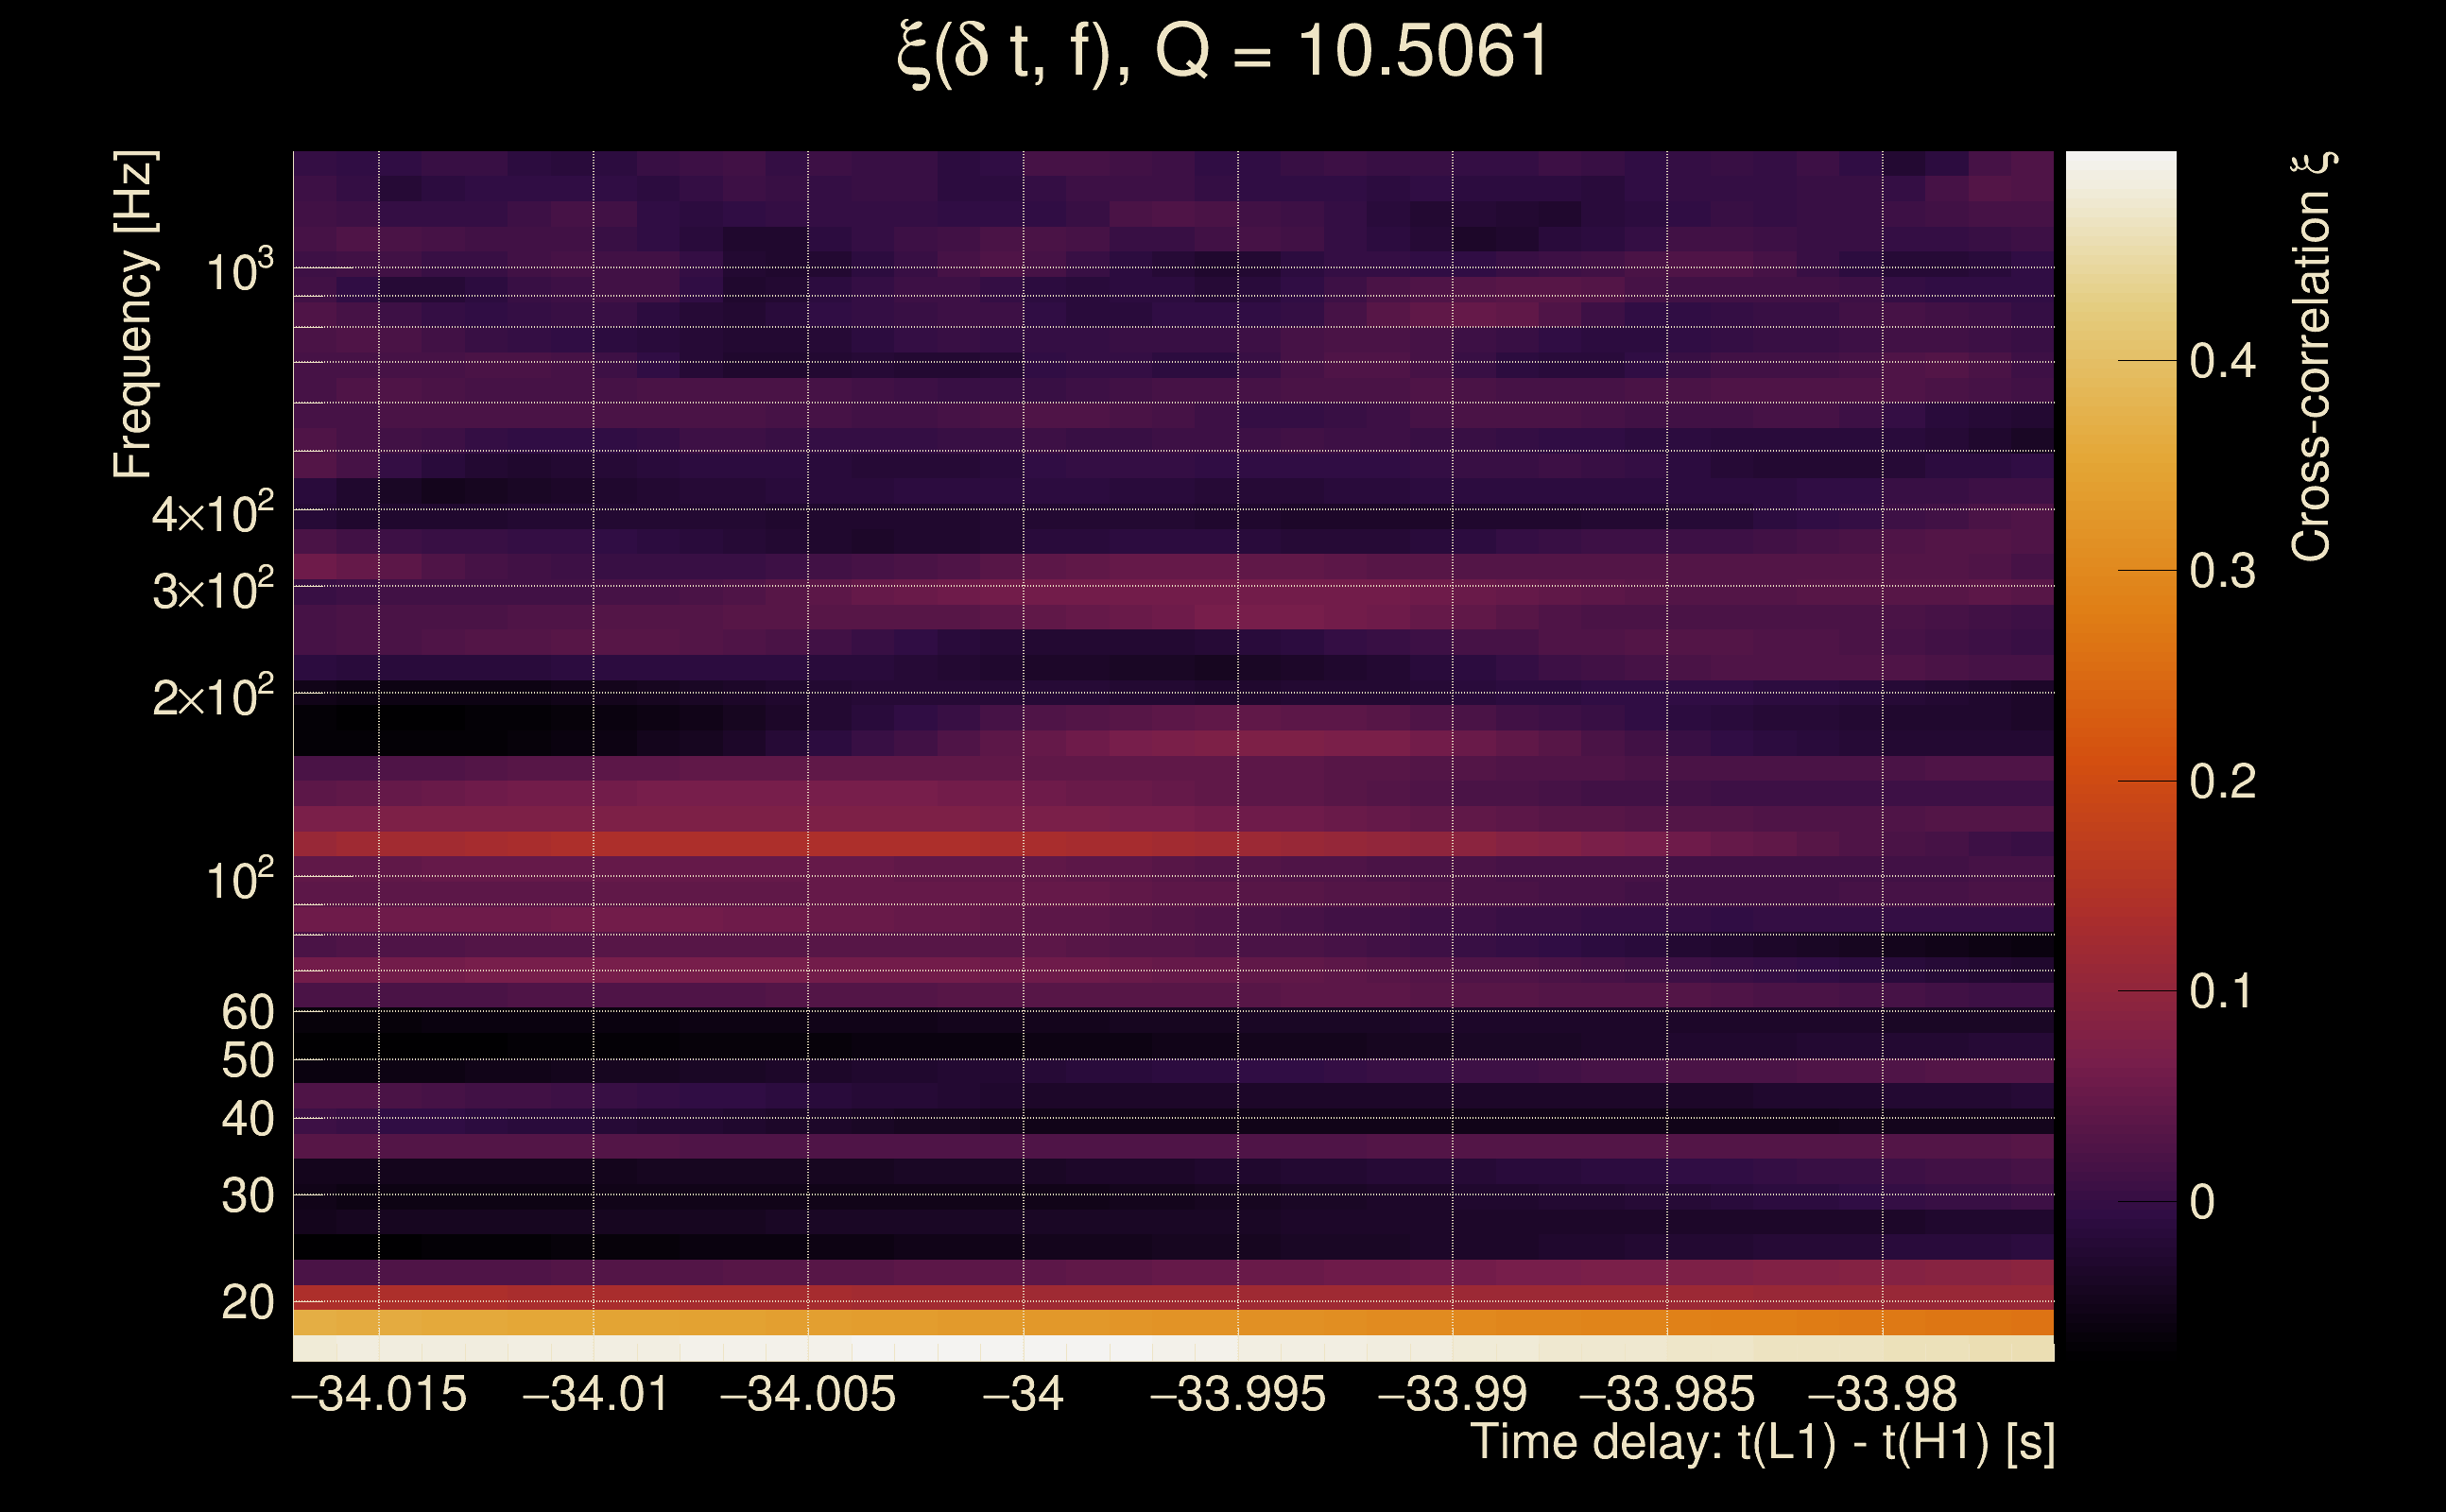Click the 0 tick label on colorbar
2446x1512 pixels.
2202,1202
